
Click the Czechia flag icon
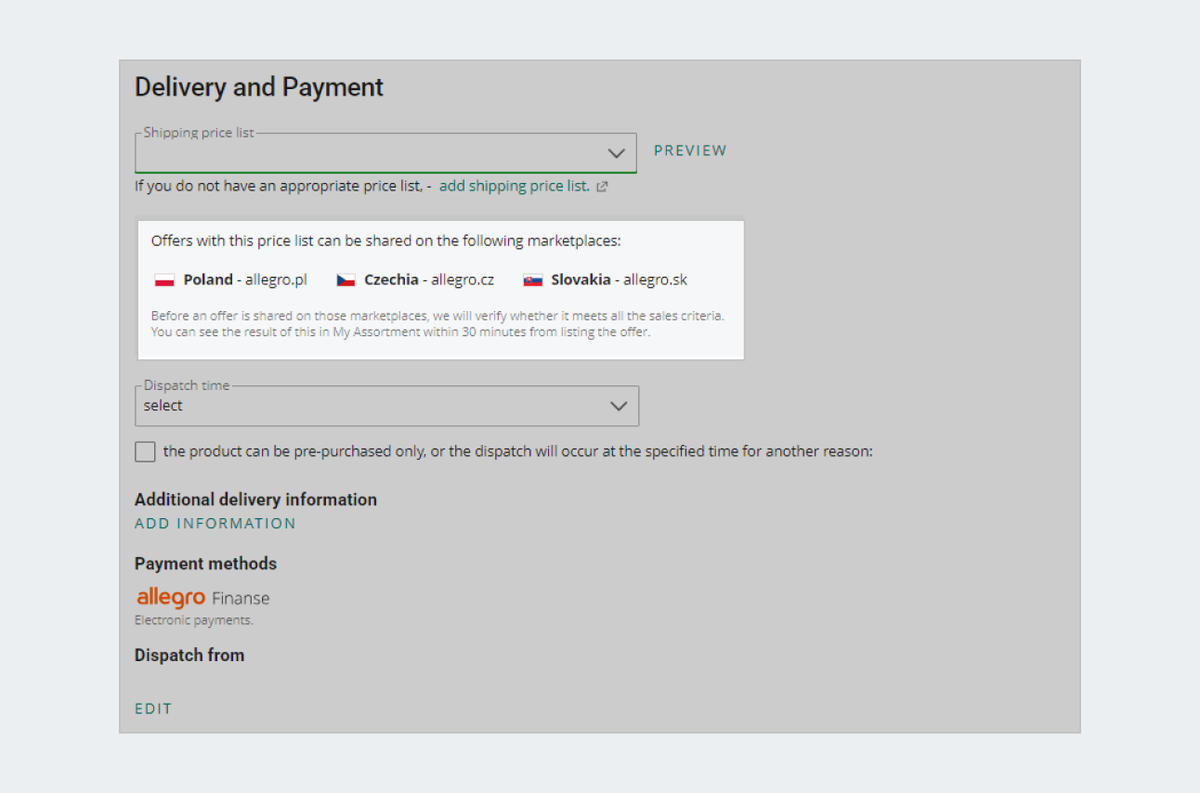point(346,281)
